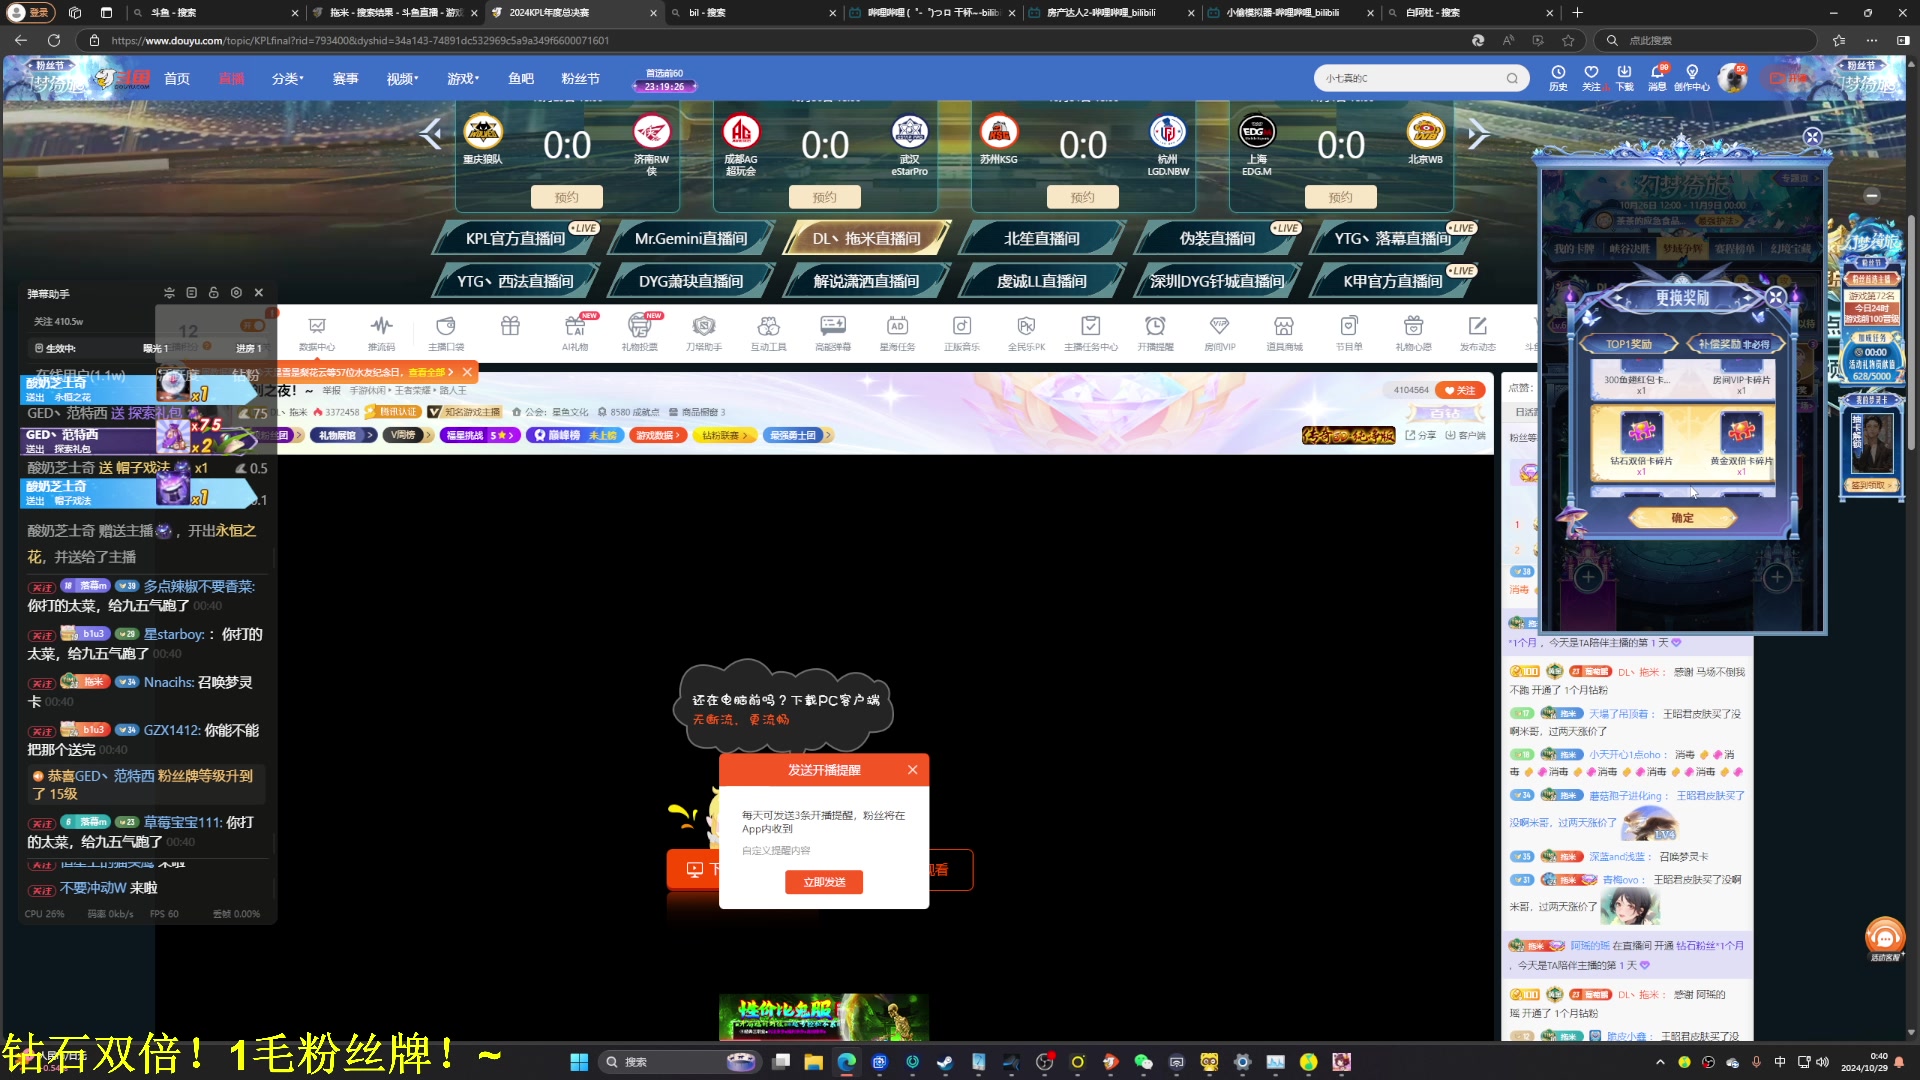Open the 数据中心 data center tool
Image resolution: width=1920 pixels, height=1080 pixels.
pyautogui.click(x=317, y=333)
